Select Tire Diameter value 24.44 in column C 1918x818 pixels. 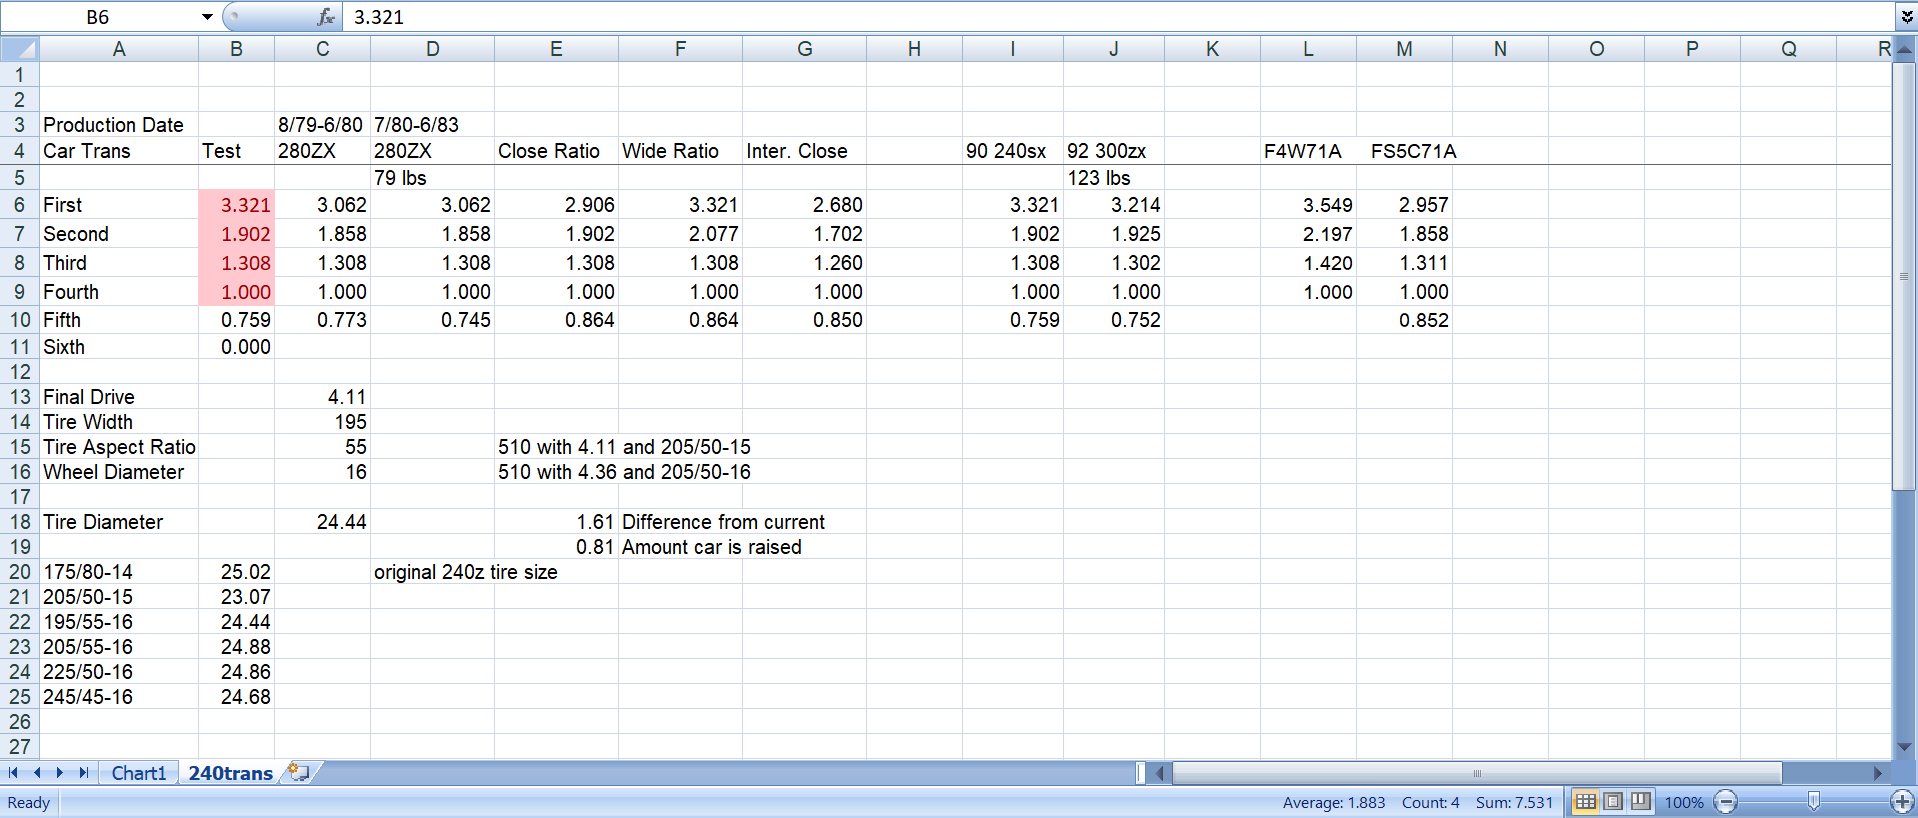[322, 522]
